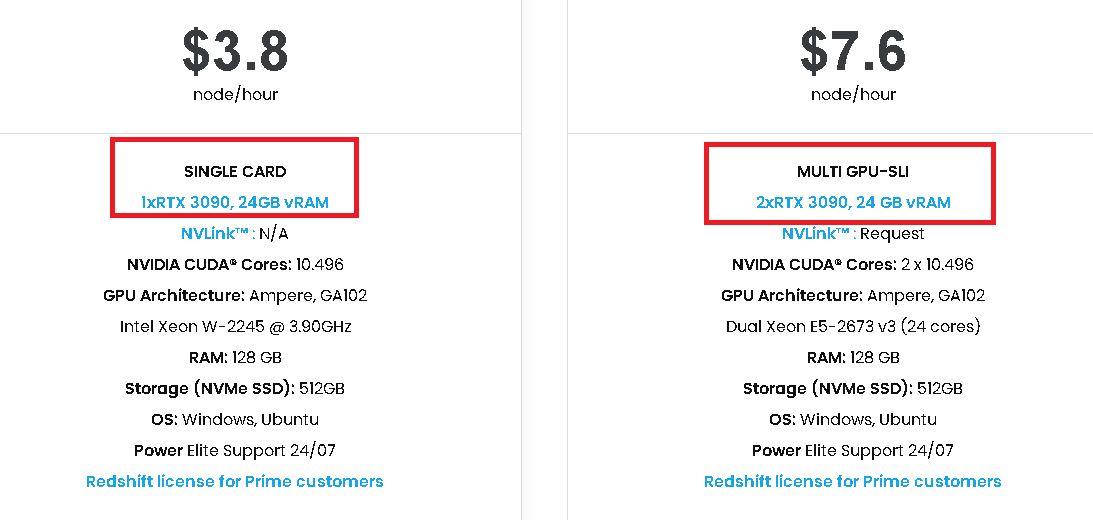Open the 1xRTX 3090, 24GB vRAM link
1093x520 pixels.
tap(234, 202)
